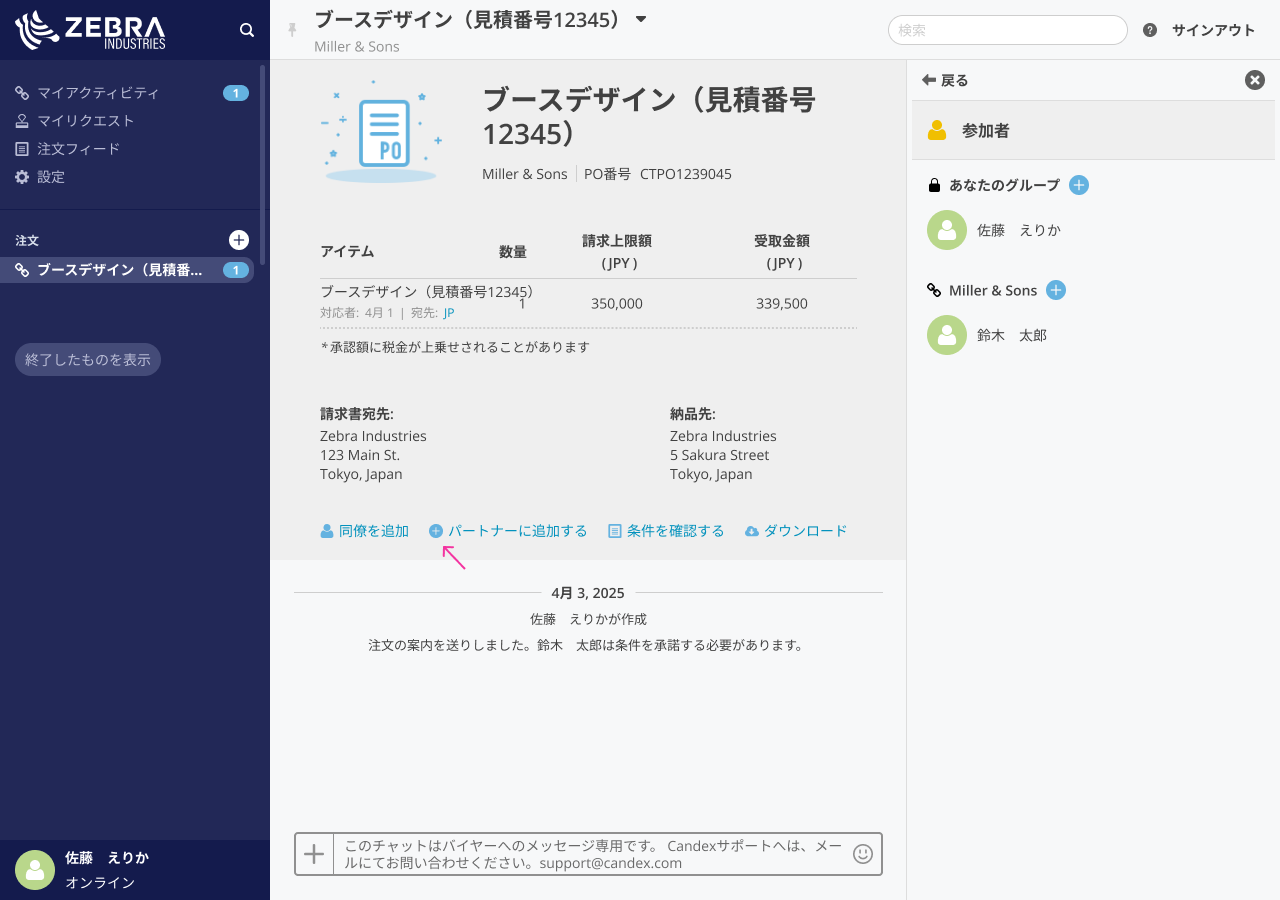Click 同僚を追加 link

pos(365,531)
